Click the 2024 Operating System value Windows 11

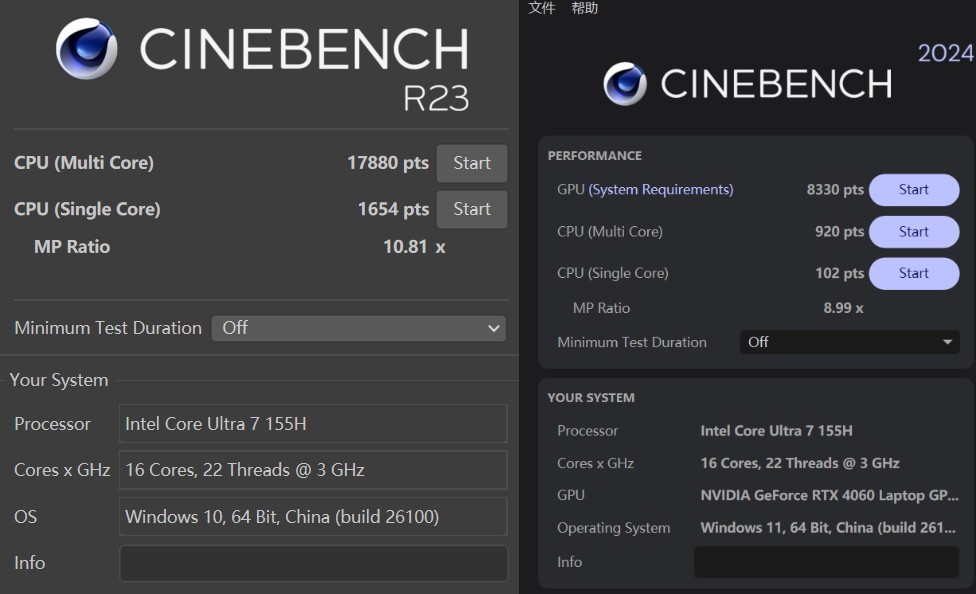[828, 528]
